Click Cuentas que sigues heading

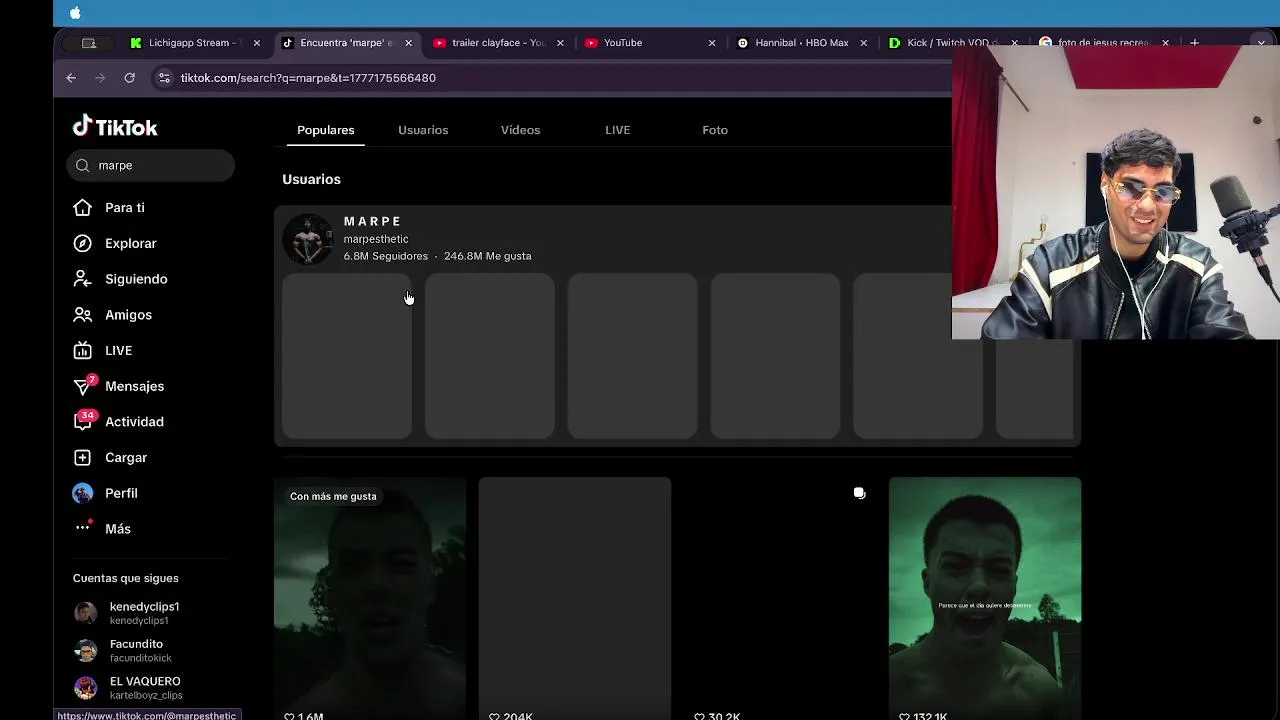coord(126,578)
